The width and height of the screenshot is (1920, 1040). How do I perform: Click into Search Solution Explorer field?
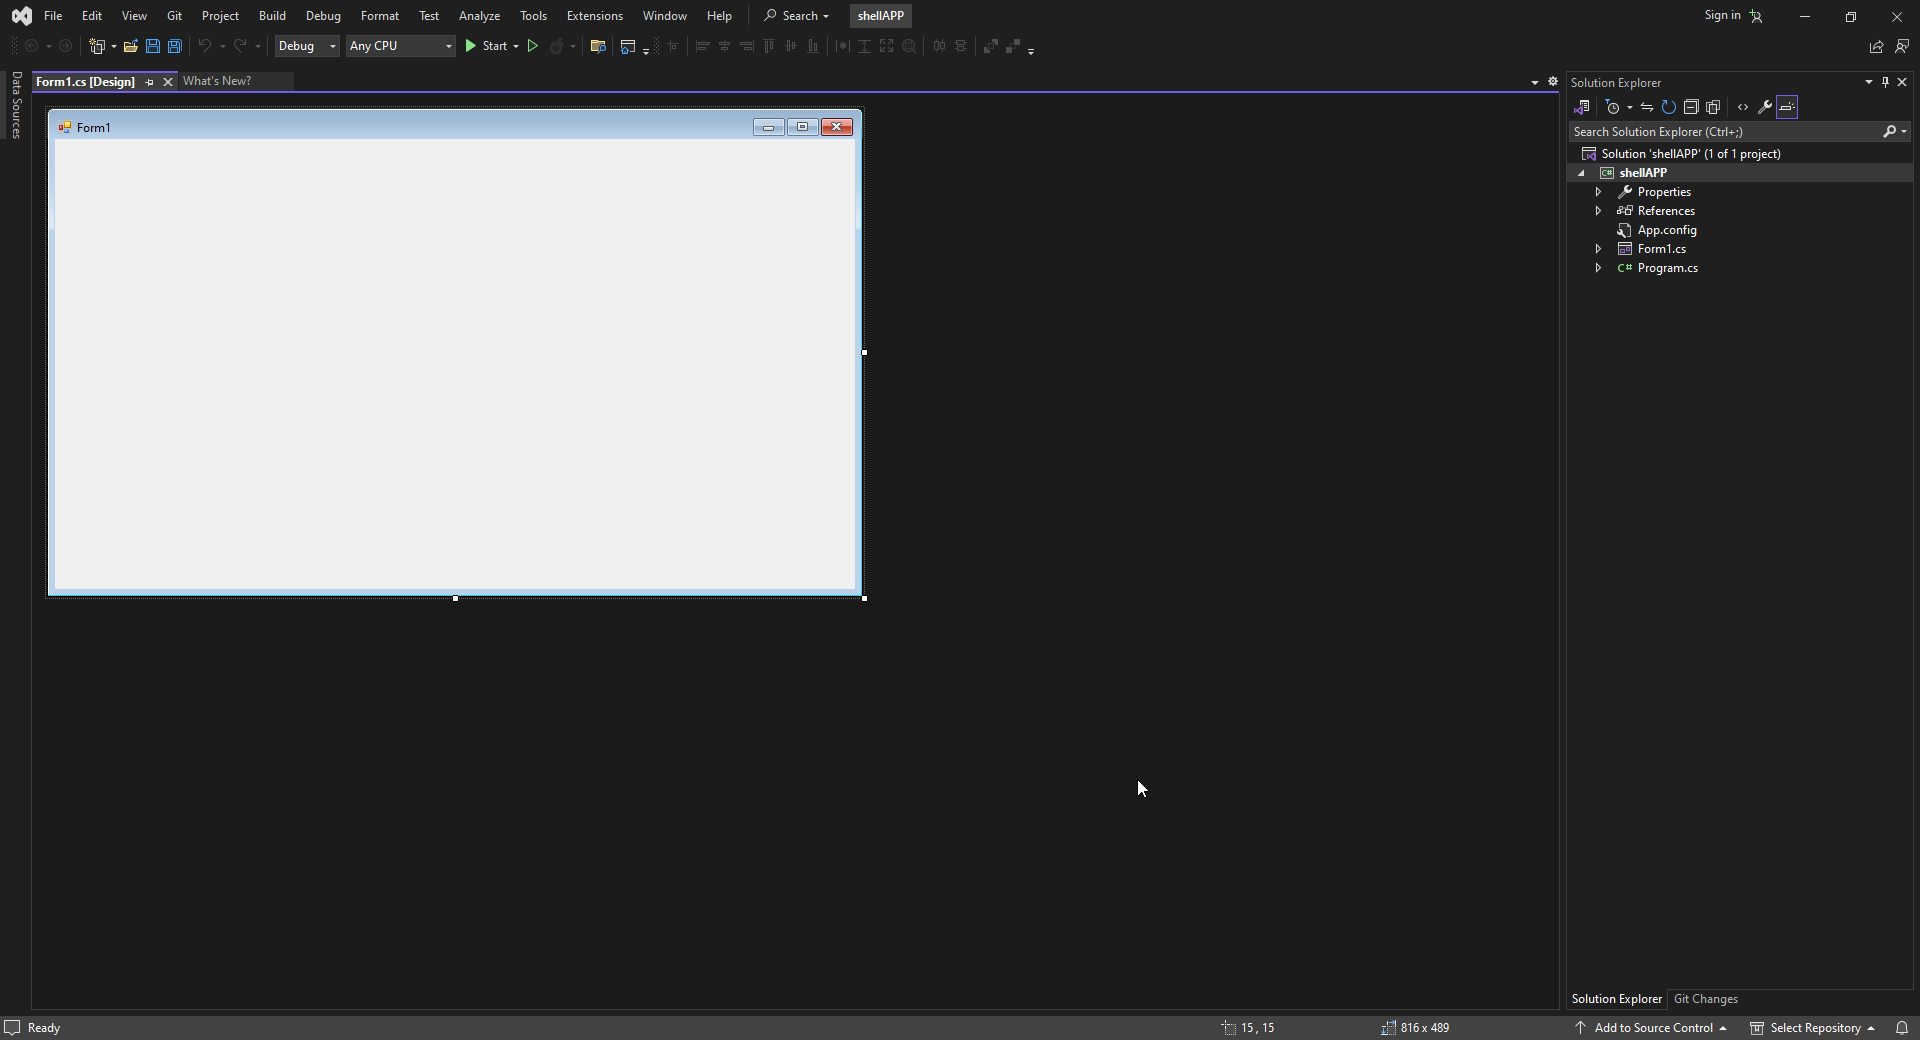(x=1726, y=132)
